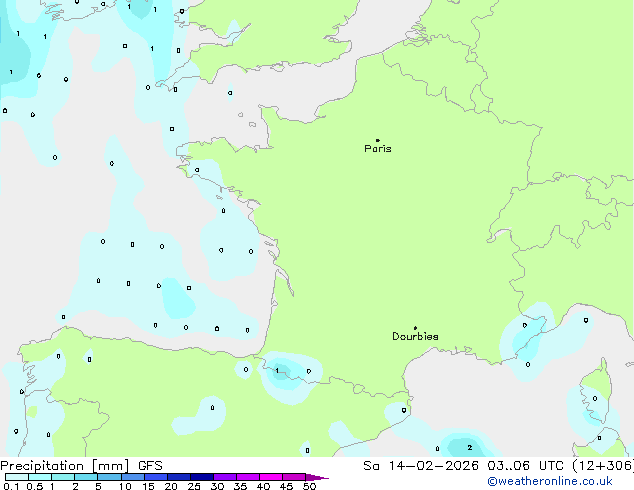Pick the legend swatch between 5 and 10
The width and height of the screenshot is (634, 490).
(x=109, y=477)
